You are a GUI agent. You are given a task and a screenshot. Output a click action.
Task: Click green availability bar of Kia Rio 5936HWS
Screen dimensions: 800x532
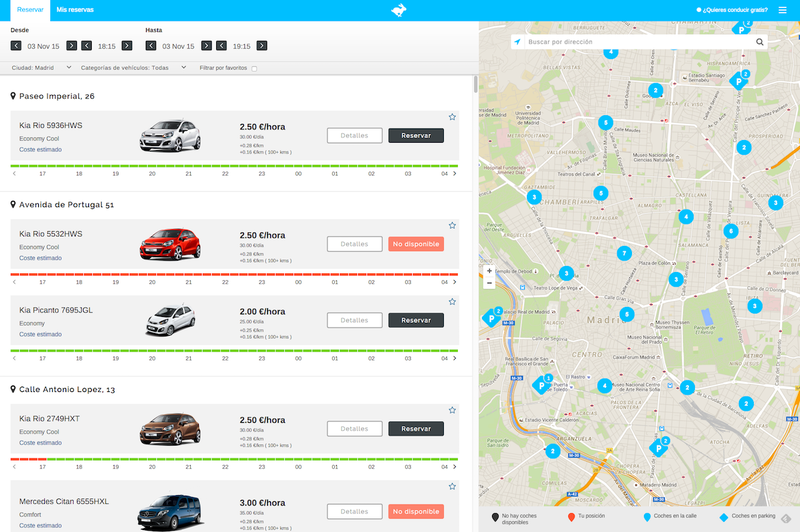click(x=234, y=166)
